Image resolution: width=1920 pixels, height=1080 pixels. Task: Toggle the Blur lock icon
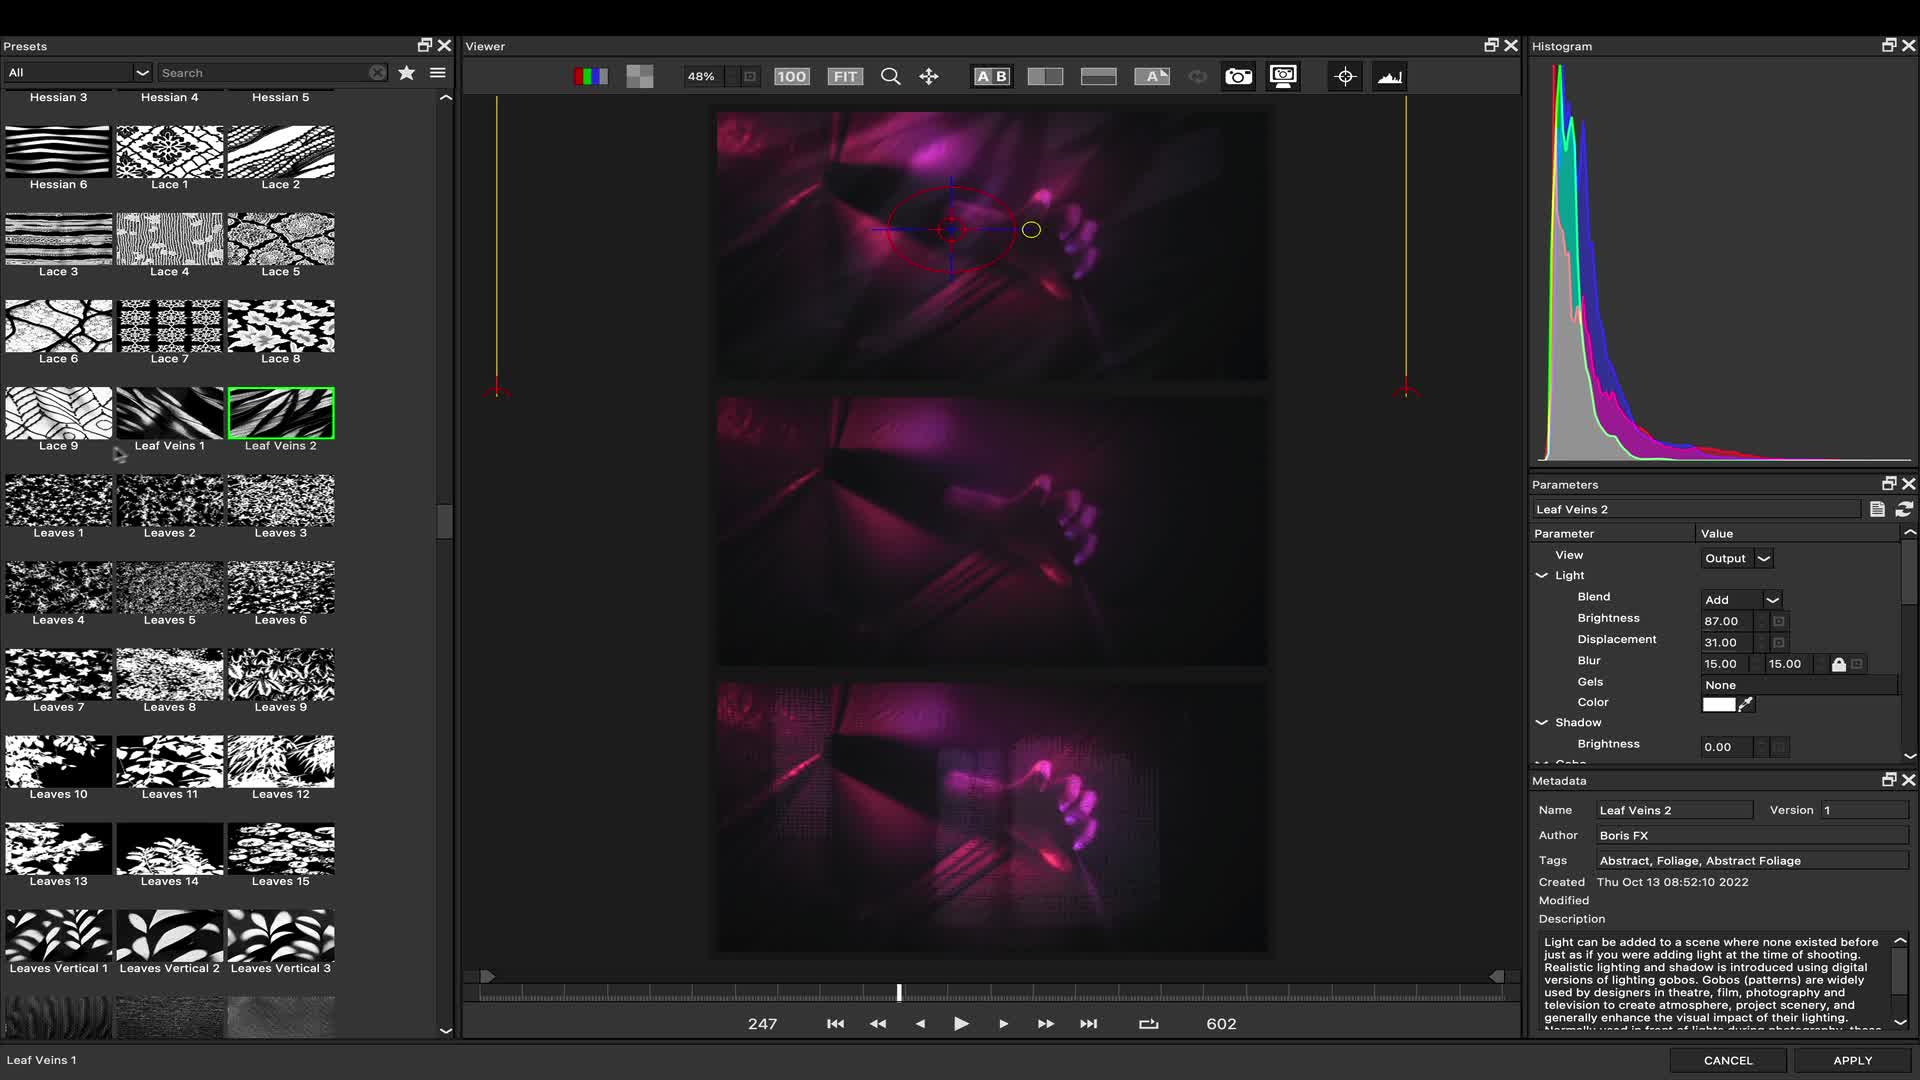(1838, 664)
